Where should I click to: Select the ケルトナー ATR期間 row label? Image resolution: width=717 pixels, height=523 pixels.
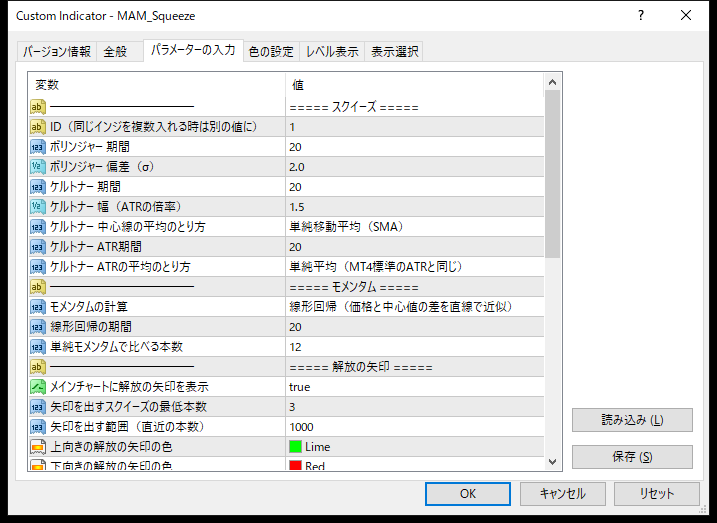[96, 247]
